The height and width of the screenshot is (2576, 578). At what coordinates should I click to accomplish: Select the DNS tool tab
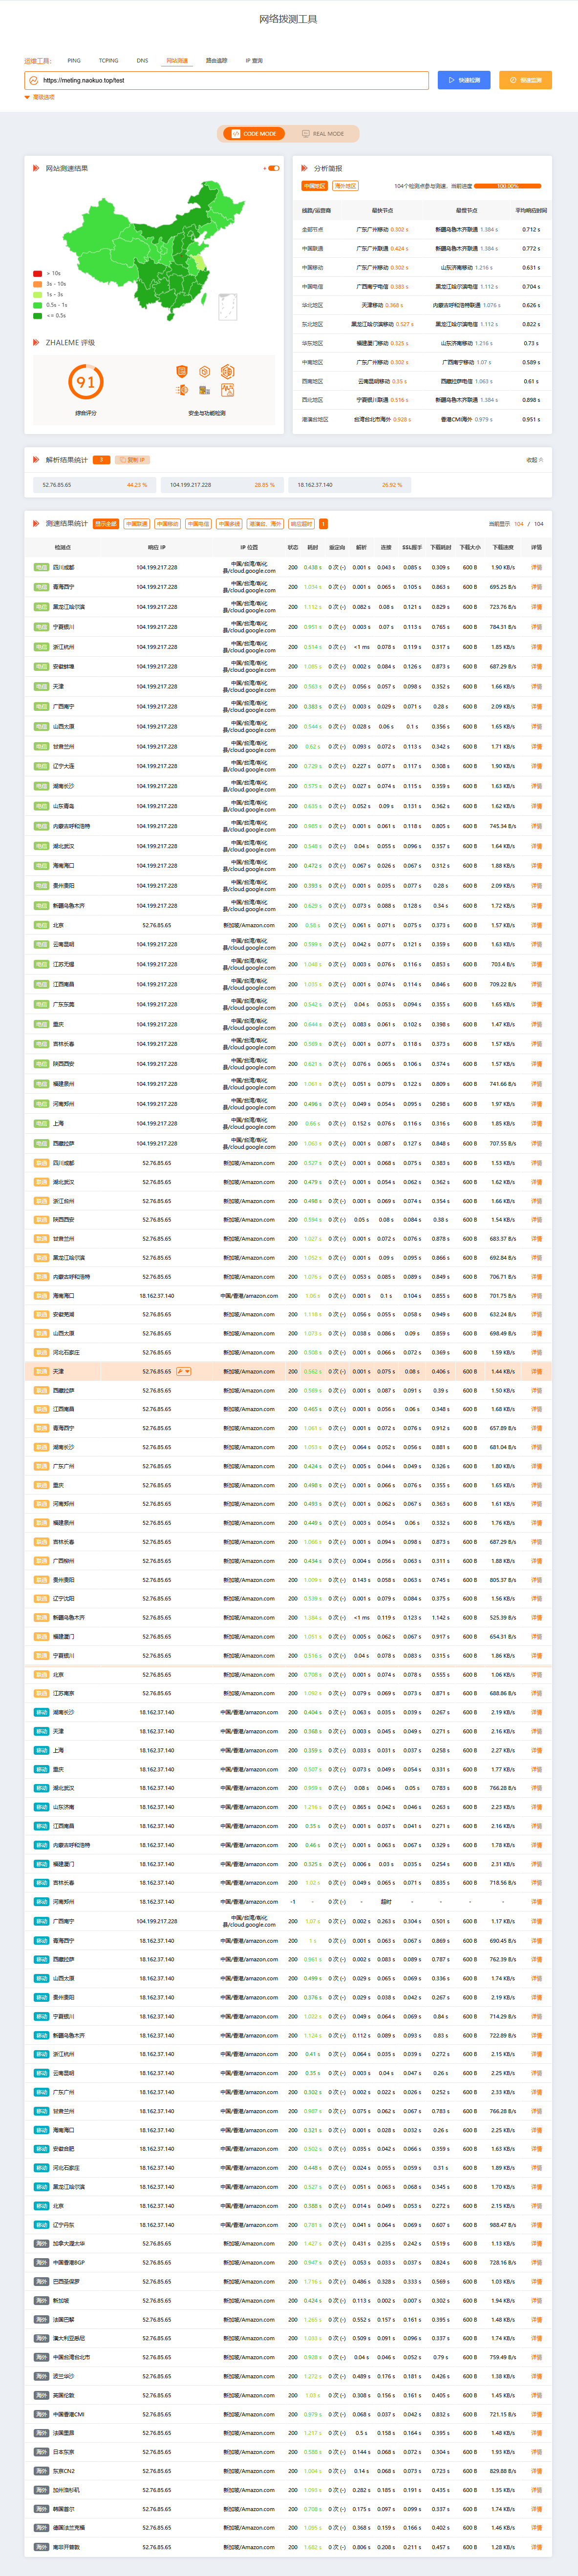142,61
